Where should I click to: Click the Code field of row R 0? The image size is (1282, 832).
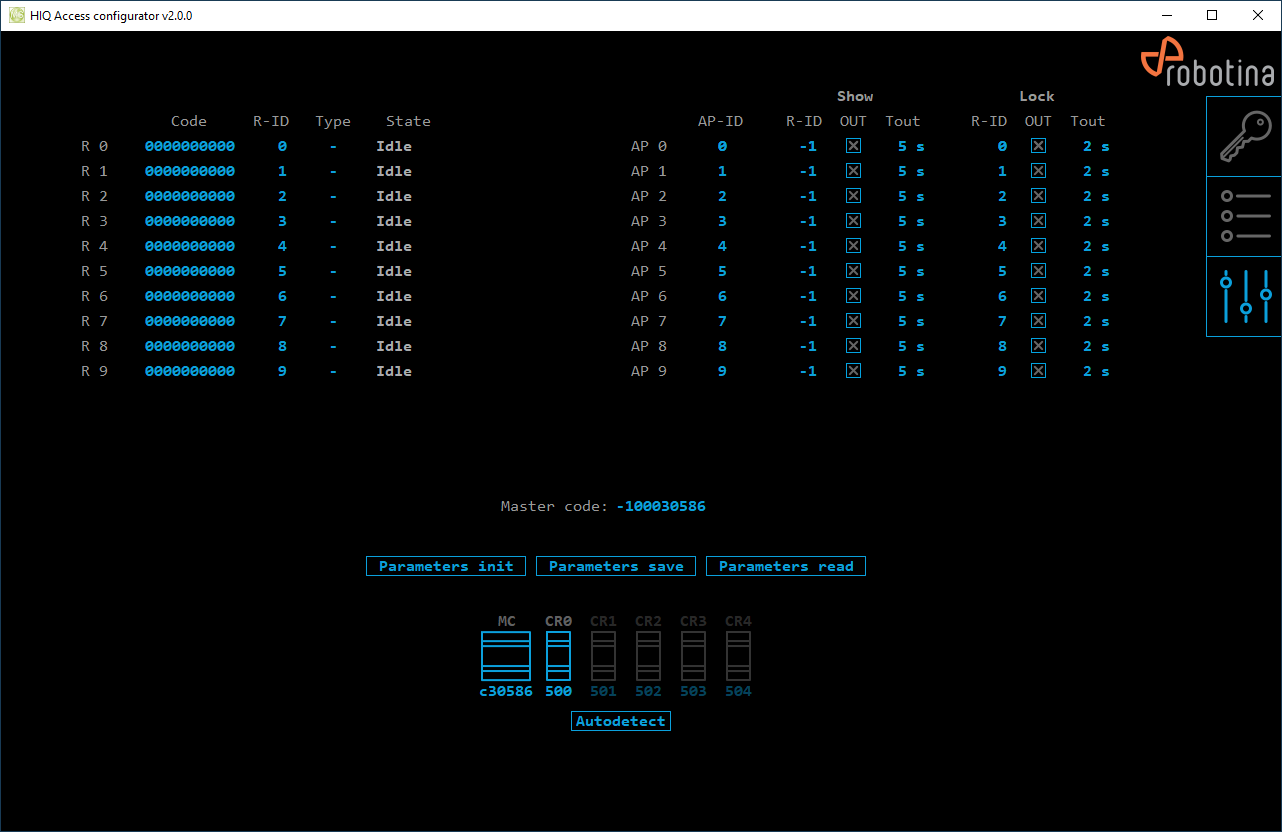pos(190,146)
